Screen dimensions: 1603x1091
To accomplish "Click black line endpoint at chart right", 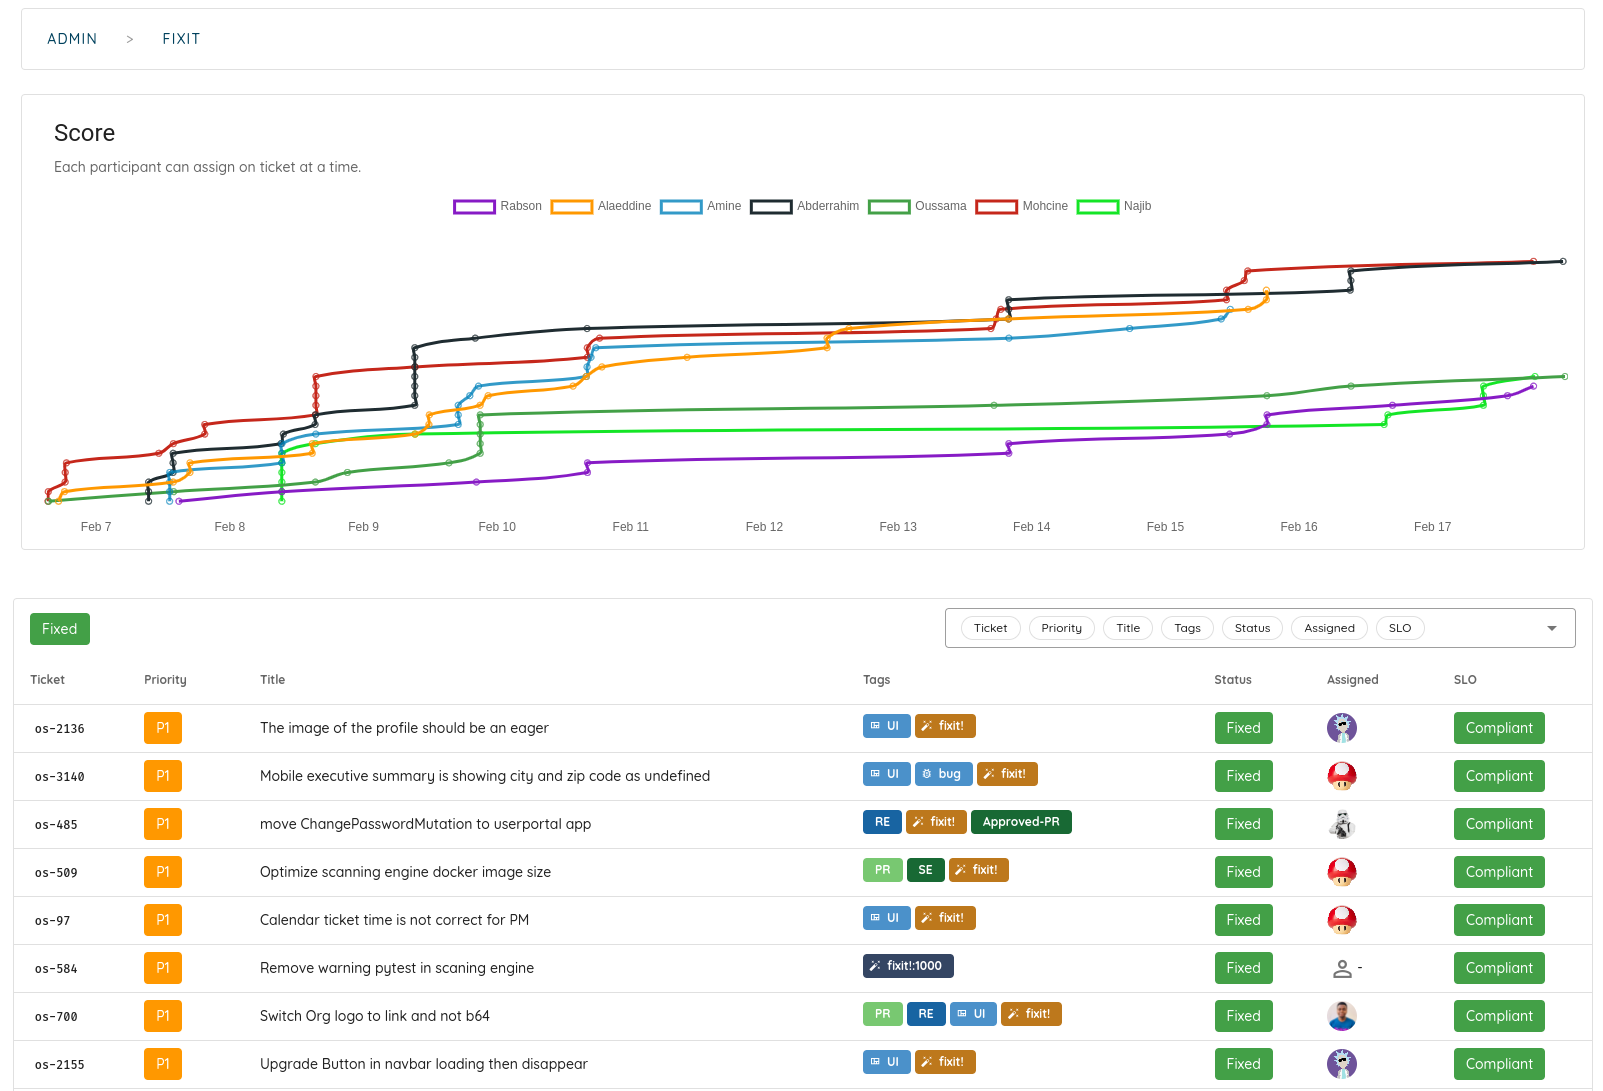I will coord(1563,262).
